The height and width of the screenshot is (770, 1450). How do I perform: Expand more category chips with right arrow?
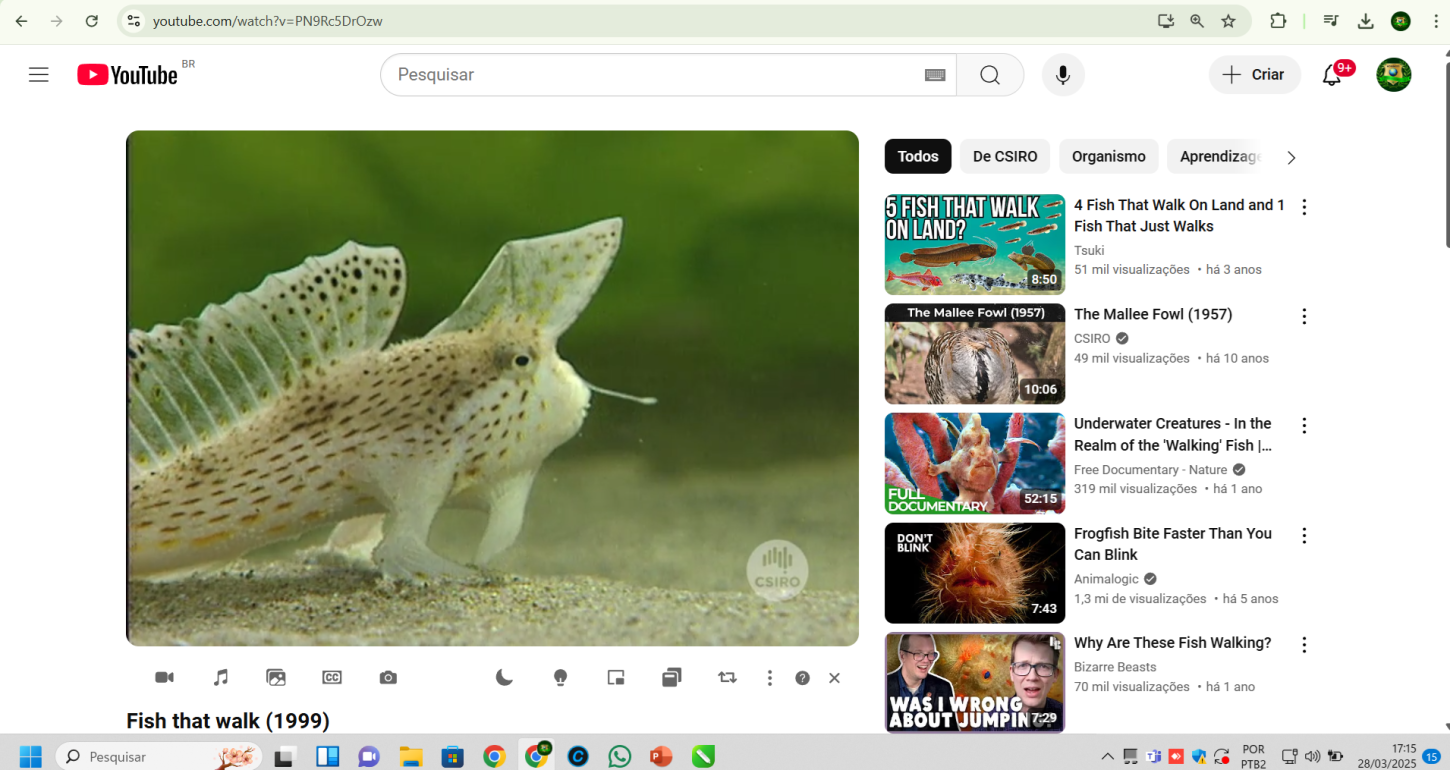click(1291, 158)
